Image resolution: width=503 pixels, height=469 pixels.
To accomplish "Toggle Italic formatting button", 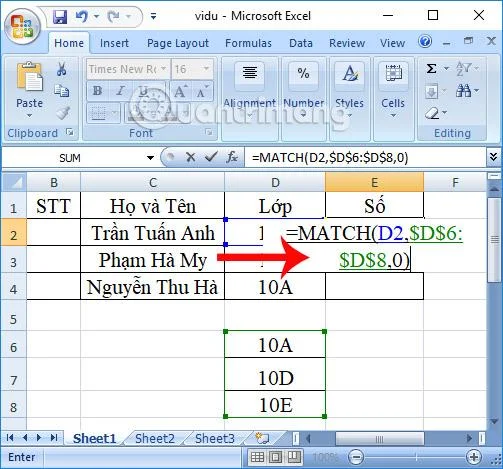I will coord(120,91).
